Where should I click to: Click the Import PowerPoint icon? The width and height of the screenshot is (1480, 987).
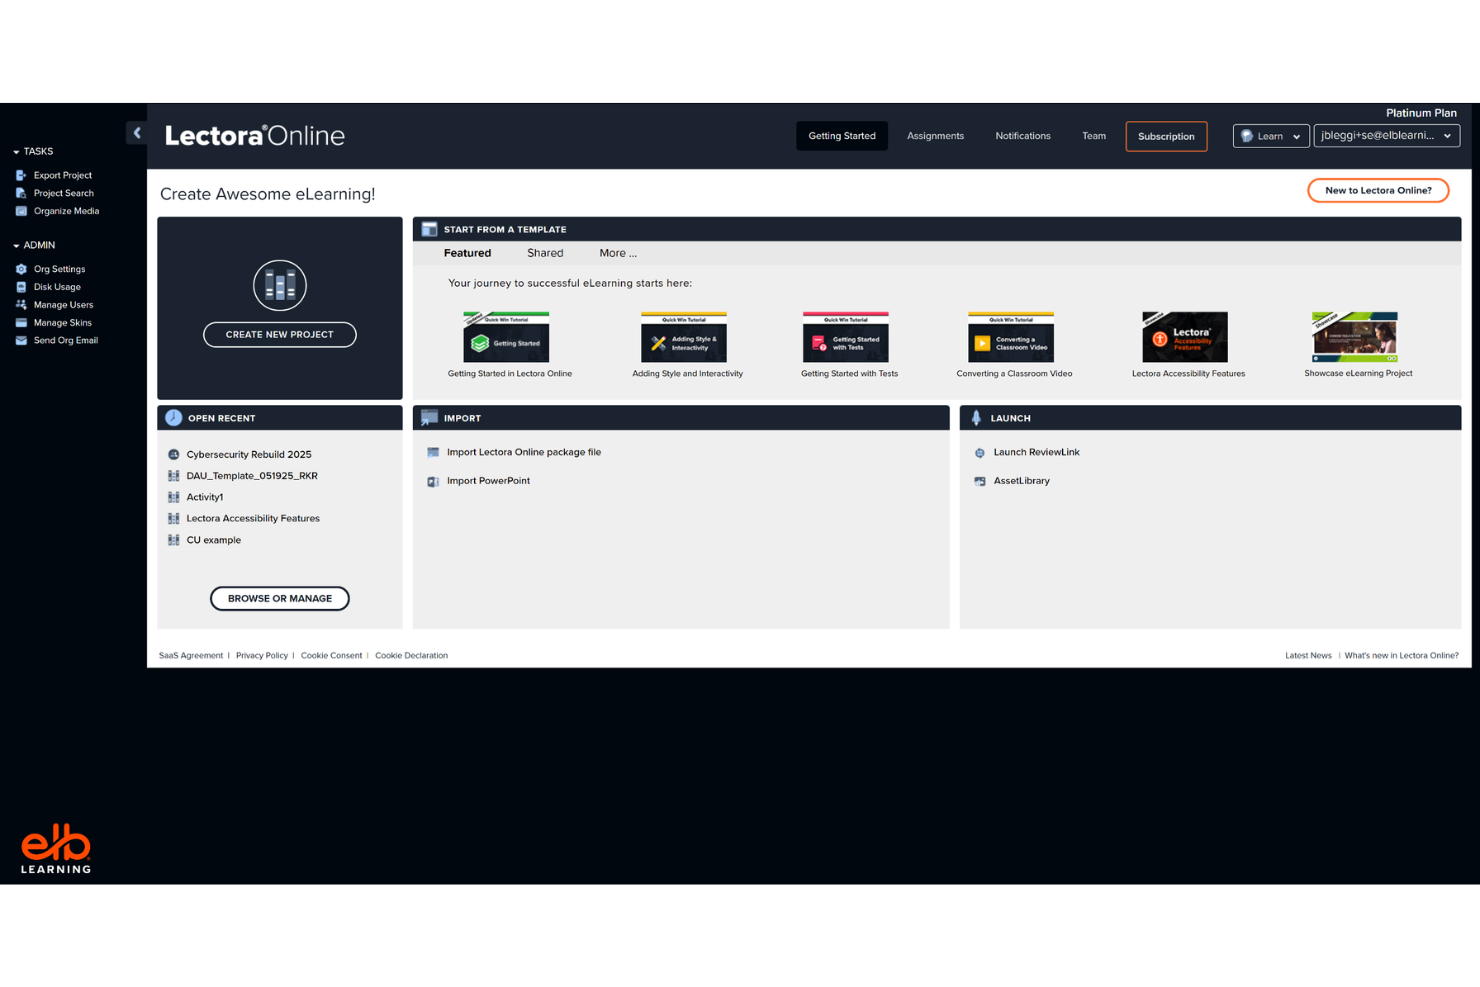433,481
